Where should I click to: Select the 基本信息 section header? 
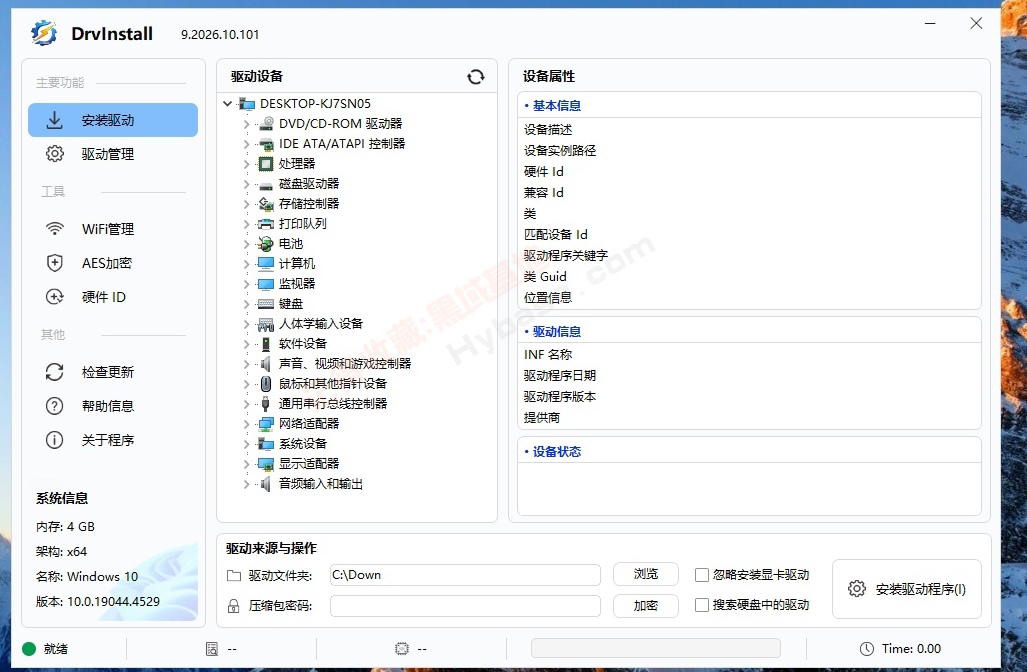click(x=749, y=105)
